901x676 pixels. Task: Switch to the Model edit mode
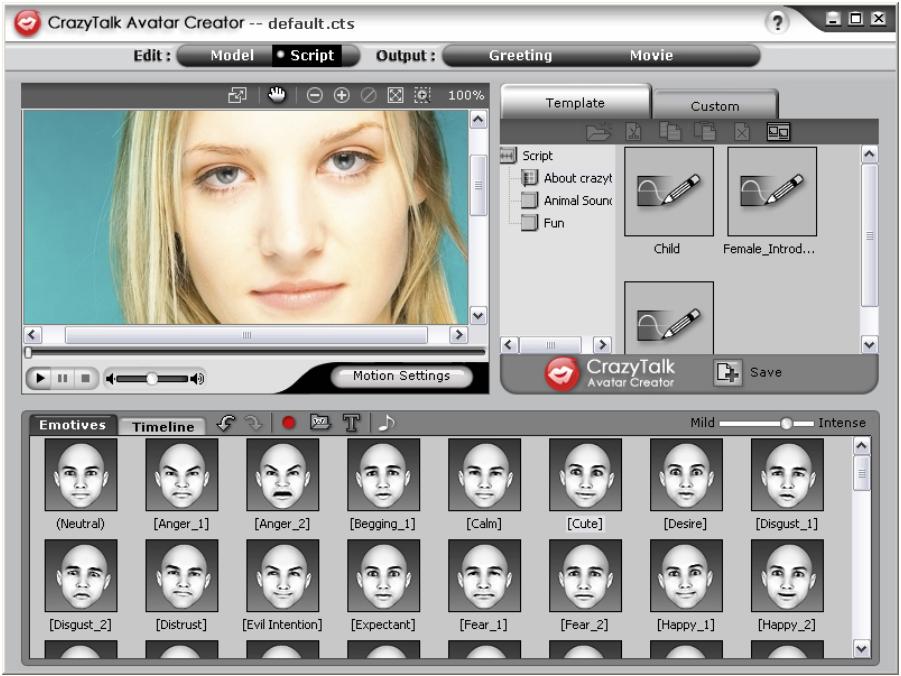[232, 56]
